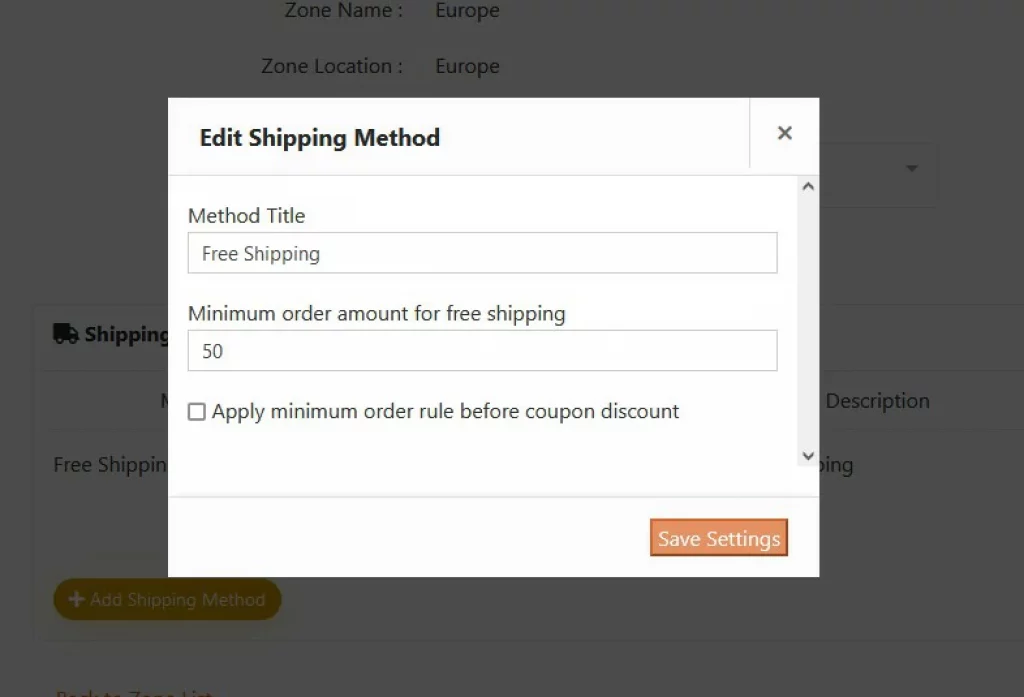This screenshot has width=1024, height=697.
Task: Click the Method Title label
Action: (x=247, y=216)
